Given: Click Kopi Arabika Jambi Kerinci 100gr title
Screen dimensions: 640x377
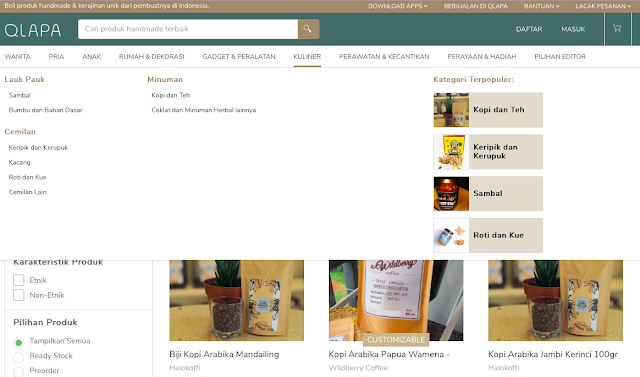Looking at the screenshot, I should click(x=553, y=354).
